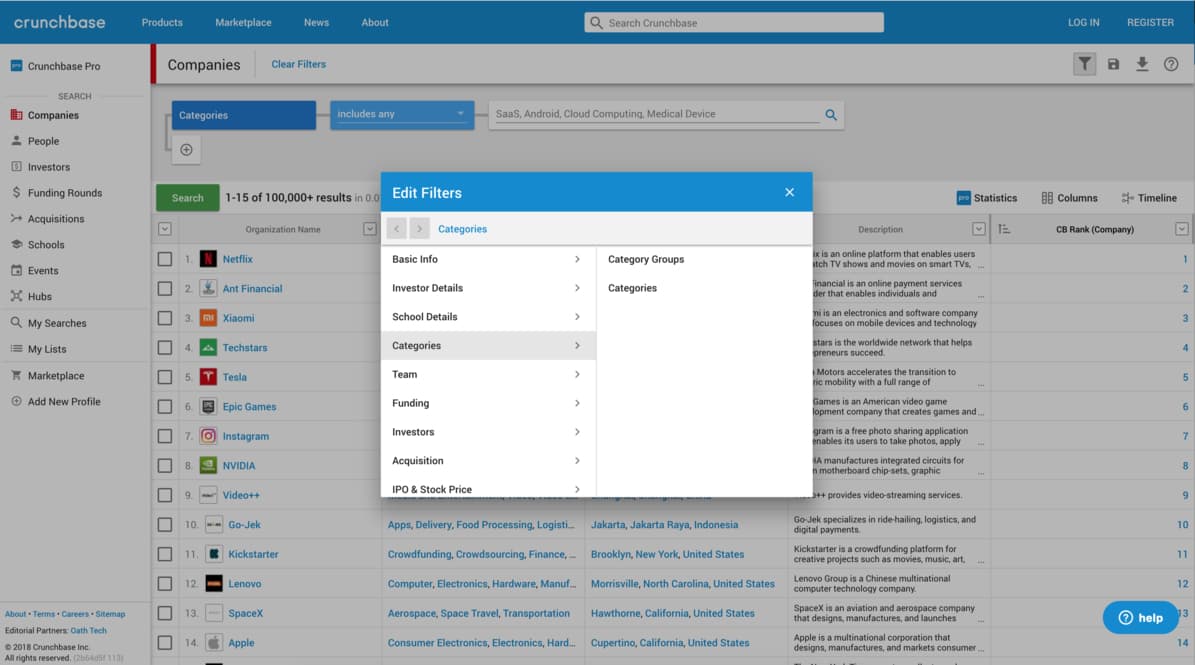Image resolution: width=1195 pixels, height=665 pixels.
Task: Check the Xiaomi row checkbox
Action: [x=165, y=318]
